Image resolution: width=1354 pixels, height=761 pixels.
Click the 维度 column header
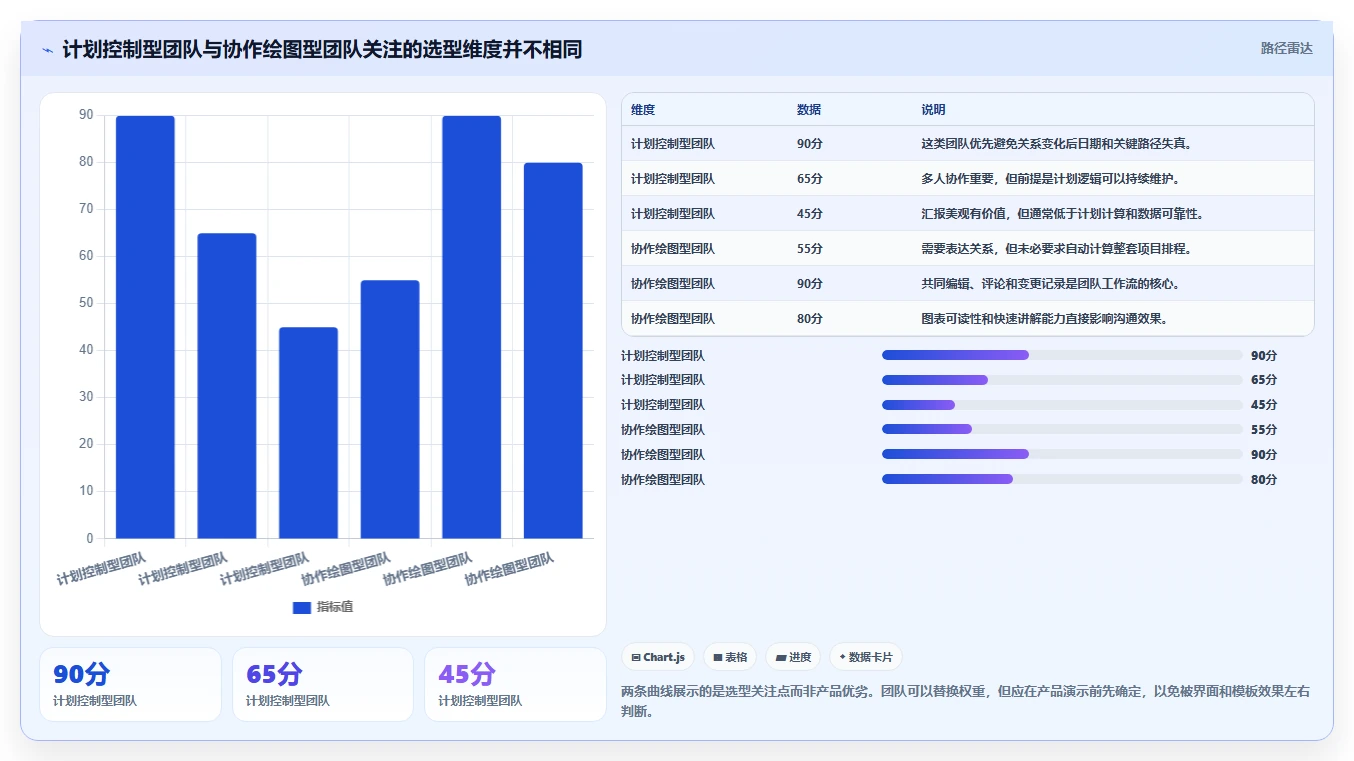tap(643, 110)
